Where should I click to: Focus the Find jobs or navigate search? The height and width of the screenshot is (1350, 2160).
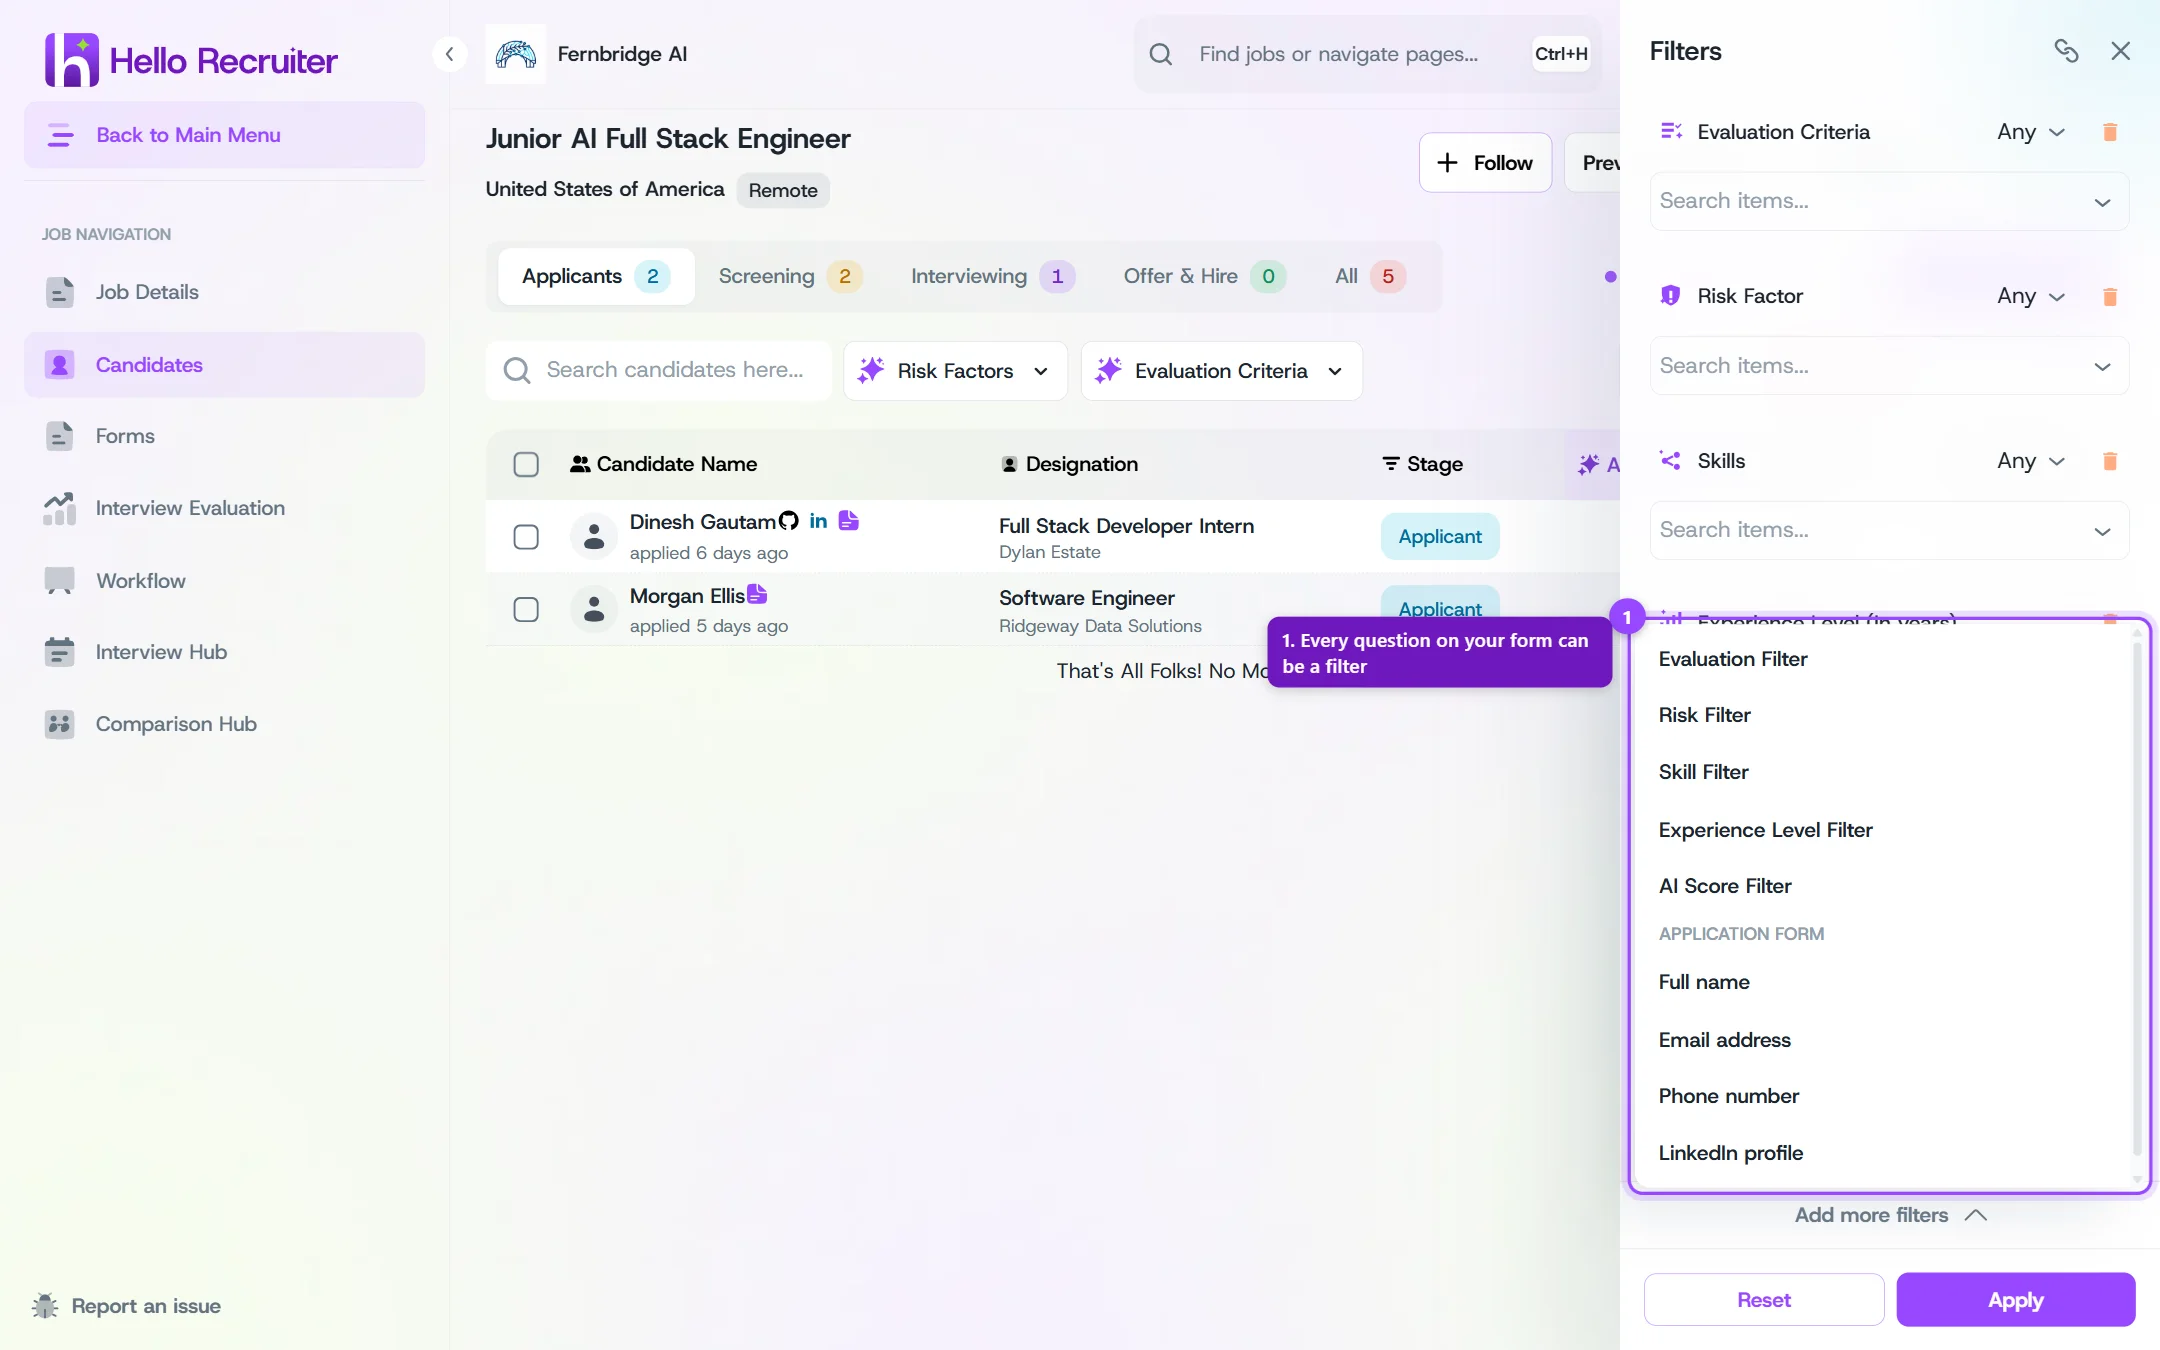pos(1367,54)
